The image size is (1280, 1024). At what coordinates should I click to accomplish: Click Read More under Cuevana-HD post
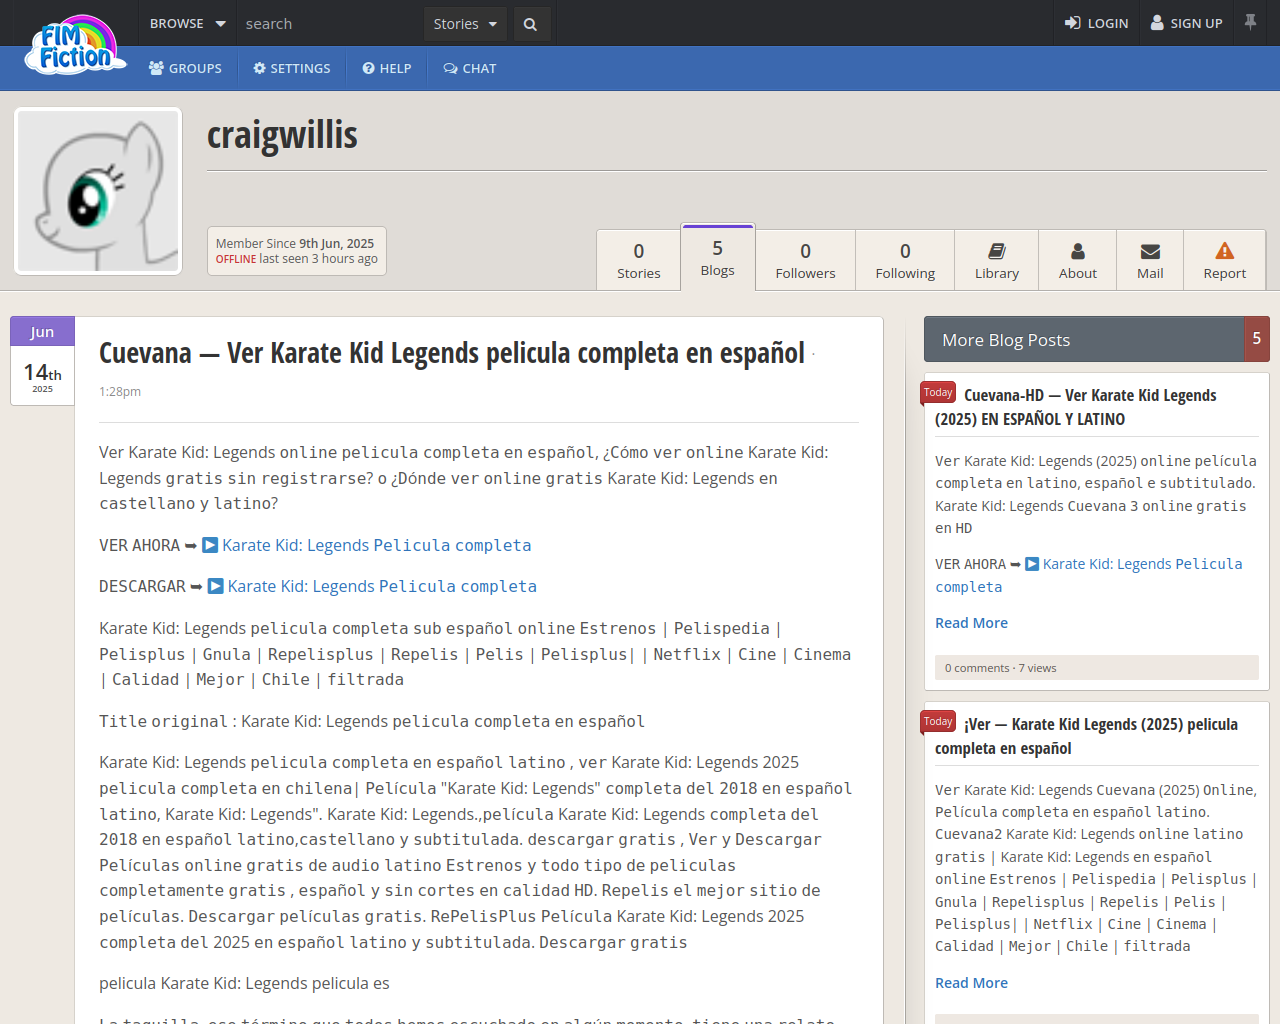tap(971, 623)
